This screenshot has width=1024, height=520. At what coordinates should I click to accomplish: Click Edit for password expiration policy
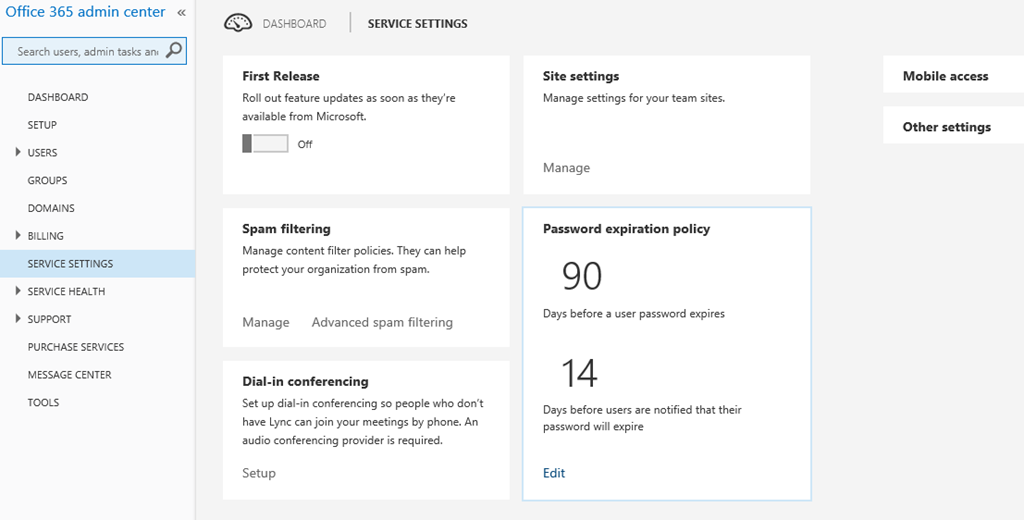pos(554,473)
